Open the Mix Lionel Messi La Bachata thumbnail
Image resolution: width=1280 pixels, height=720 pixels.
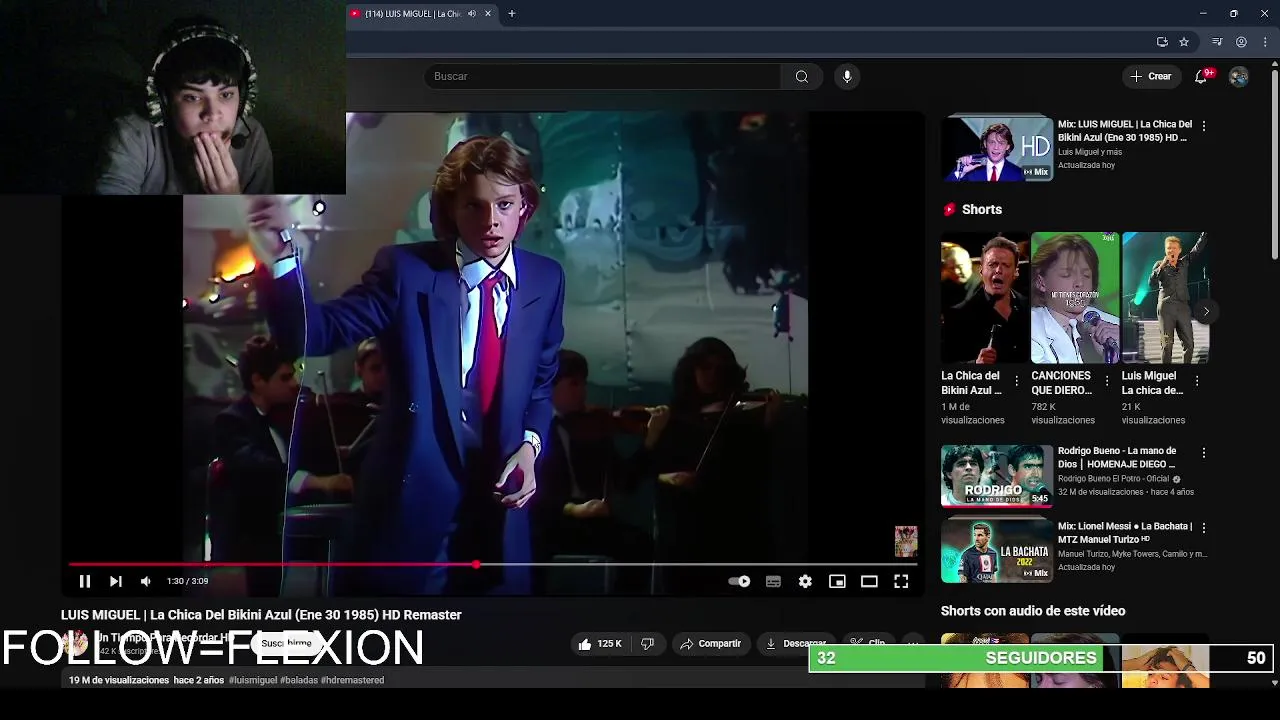[997, 550]
